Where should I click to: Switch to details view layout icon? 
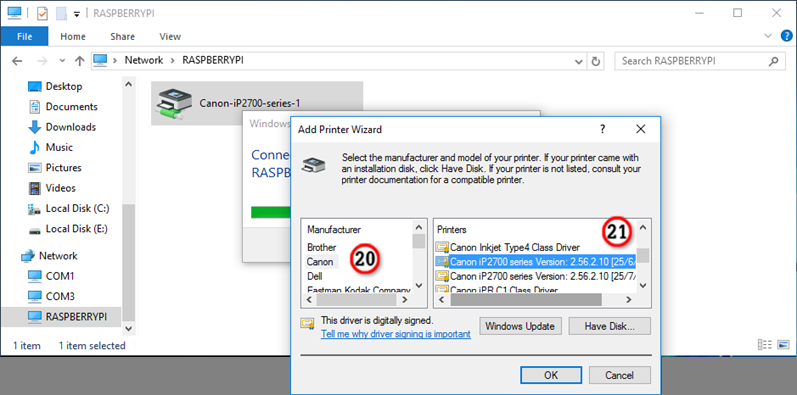pos(765,345)
